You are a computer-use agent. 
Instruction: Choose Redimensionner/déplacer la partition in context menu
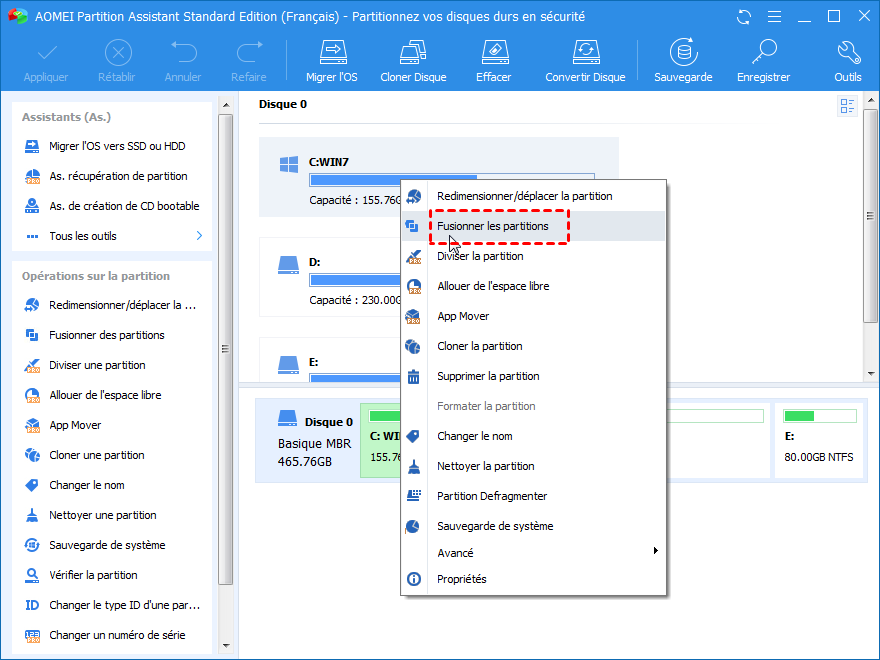(533, 196)
